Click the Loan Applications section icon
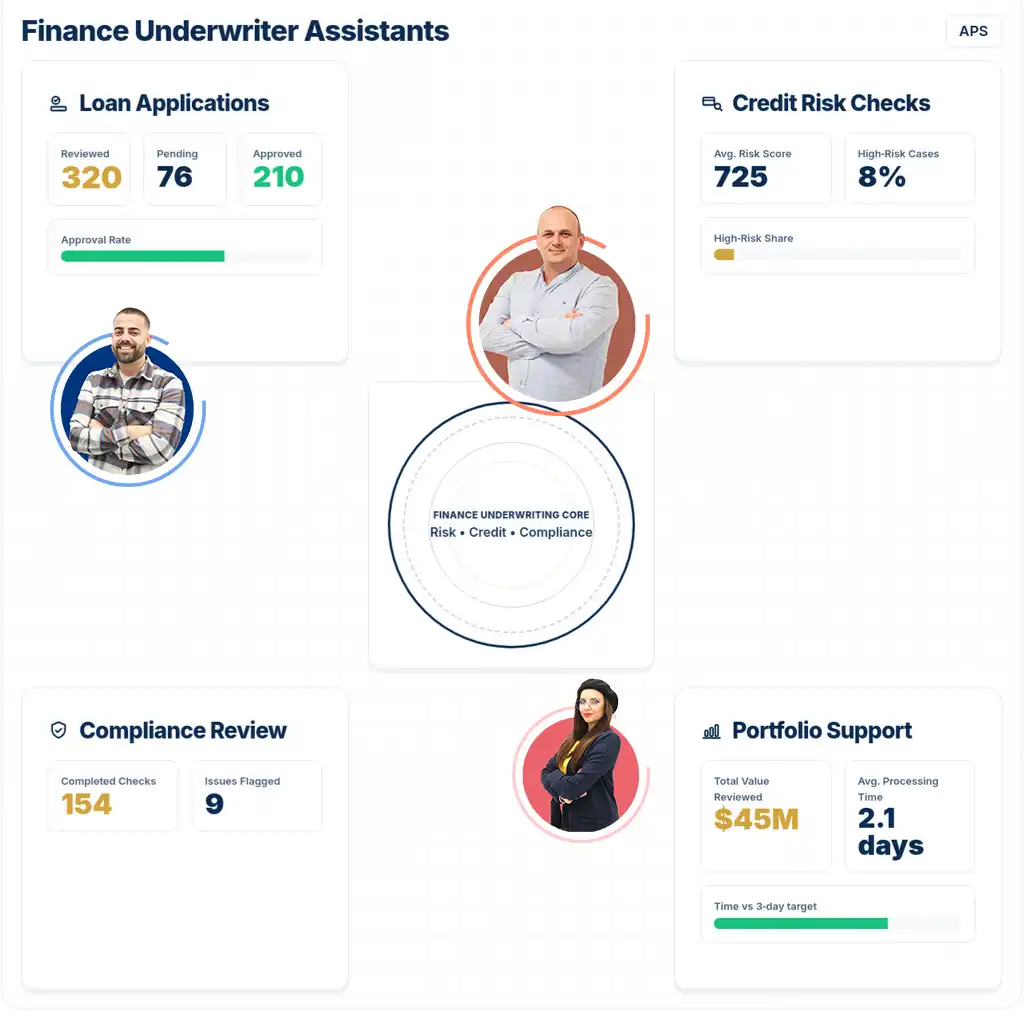Image resolution: width=1024 pixels, height=1024 pixels. pos(59,104)
